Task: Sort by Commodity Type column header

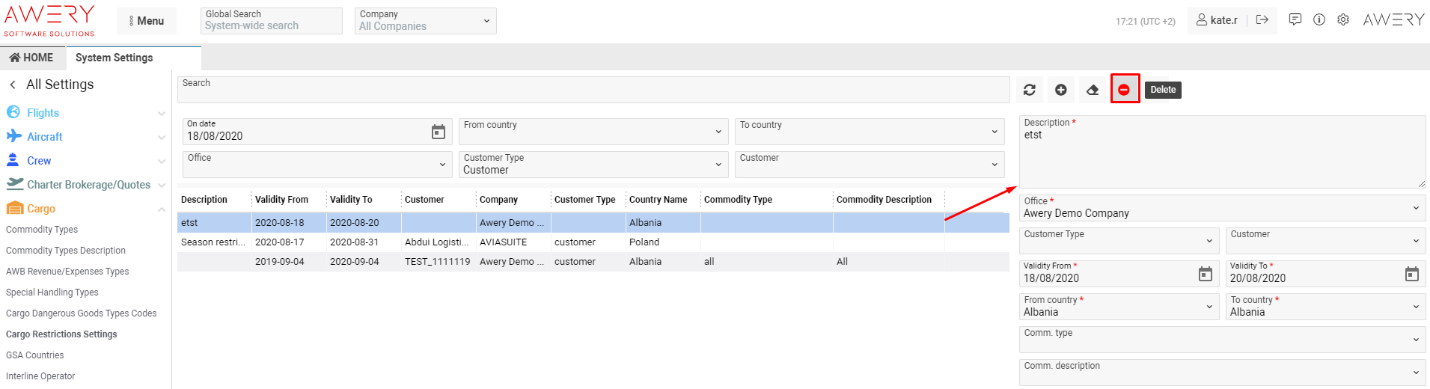Action: [x=738, y=200]
